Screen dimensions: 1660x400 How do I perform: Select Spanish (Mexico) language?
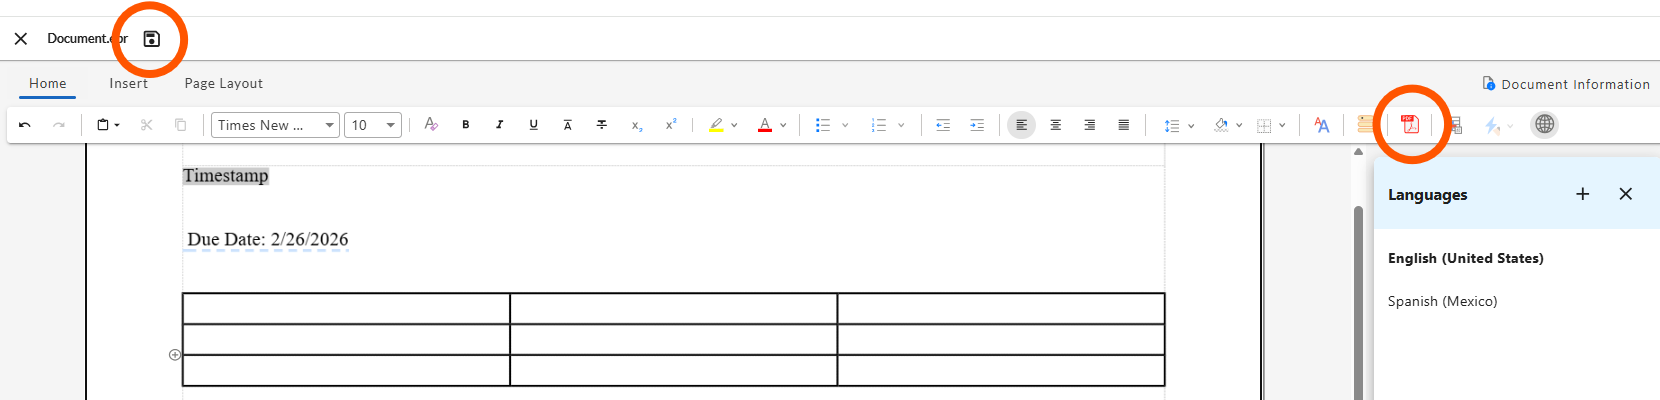(x=1443, y=301)
